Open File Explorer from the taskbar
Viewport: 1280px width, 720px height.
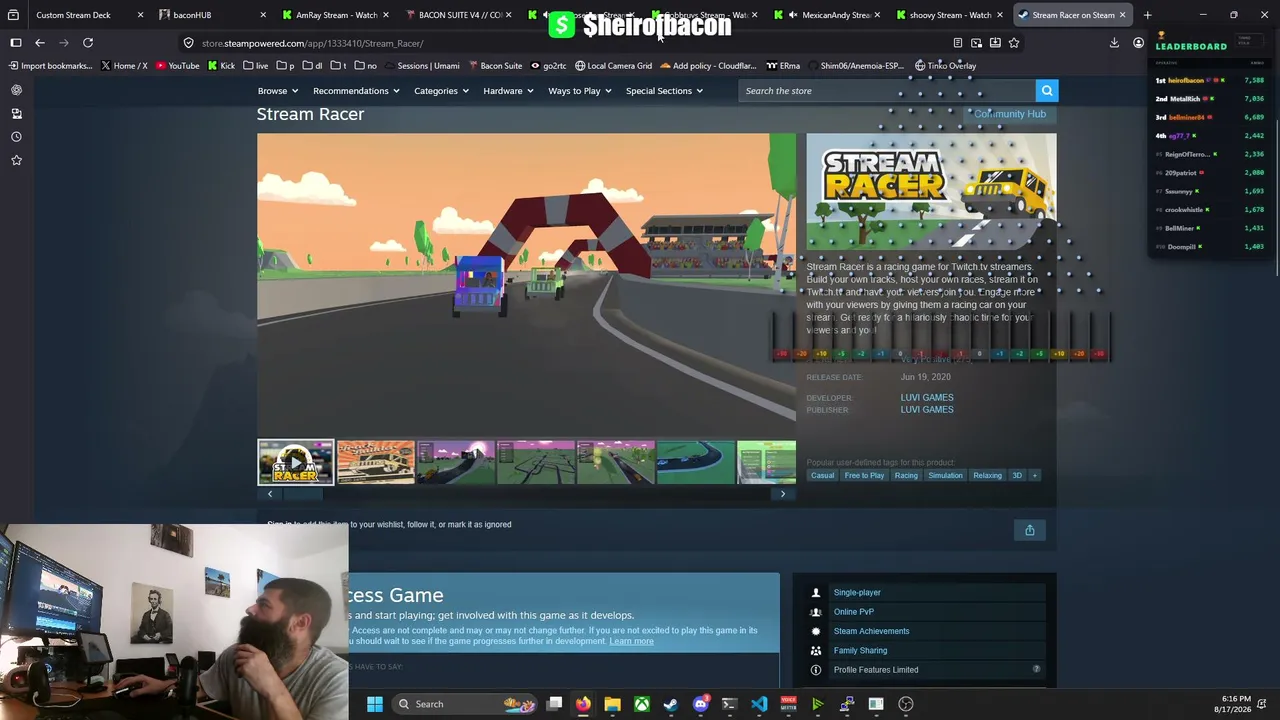612,704
